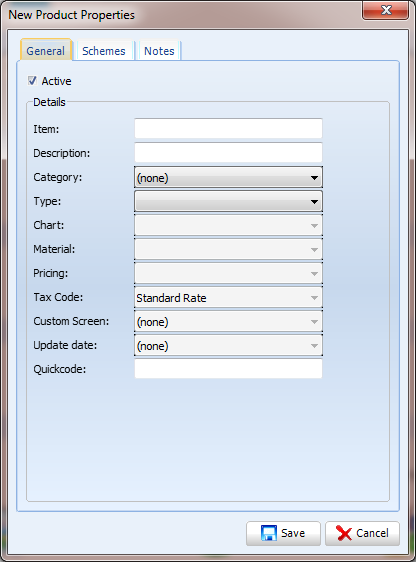Expand the Material dropdown
This screenshot has height=562, width=416.
pyautogui.click(x=228, y=249)
